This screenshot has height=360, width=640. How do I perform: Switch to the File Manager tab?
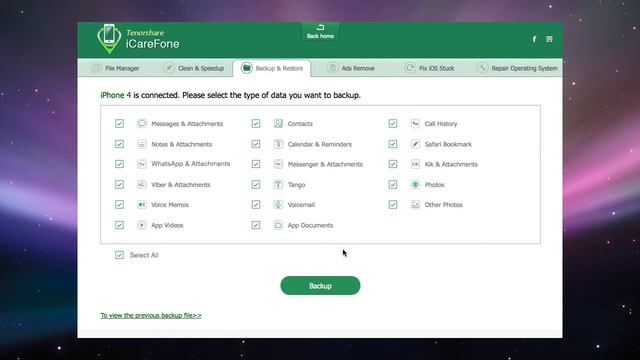tap(115, 68)
